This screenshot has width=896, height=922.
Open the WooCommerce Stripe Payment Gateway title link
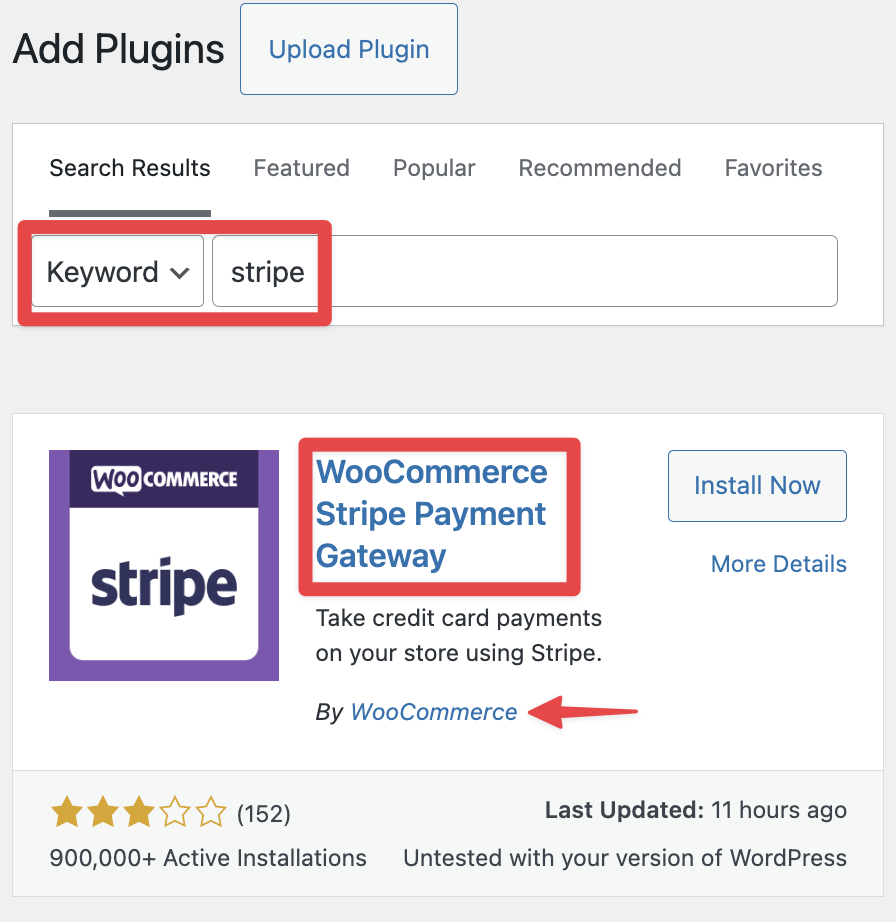(431, 514)
